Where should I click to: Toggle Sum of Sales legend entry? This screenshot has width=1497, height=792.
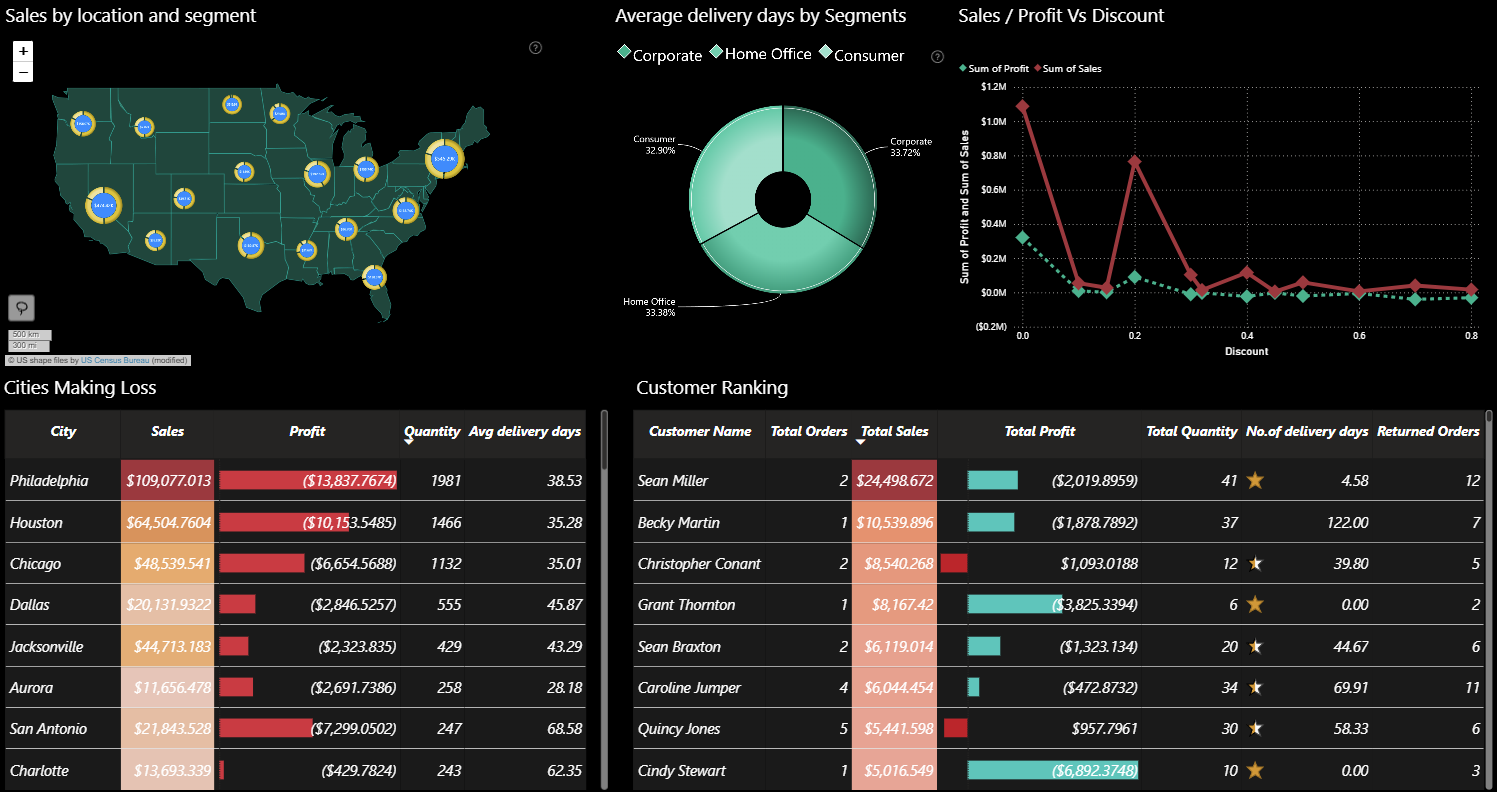pyautogui.click(x=1068, y=69)
